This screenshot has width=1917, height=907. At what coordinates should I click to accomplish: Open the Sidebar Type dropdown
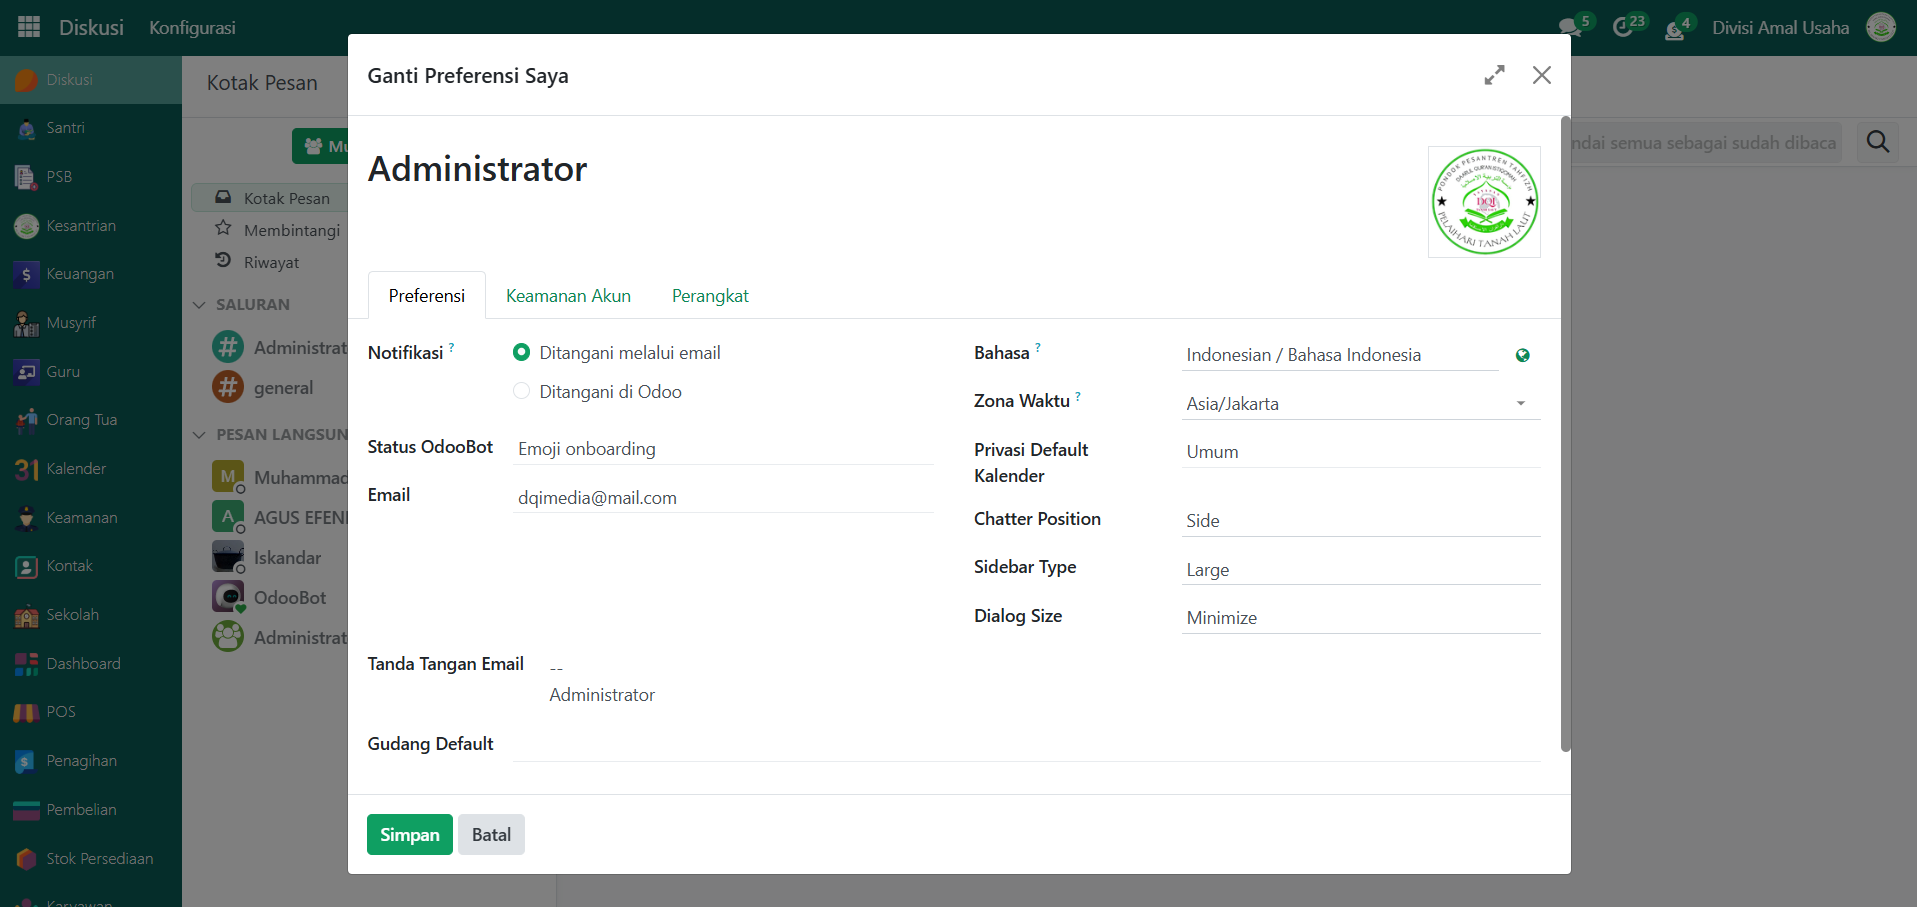tap(1360, 570)
